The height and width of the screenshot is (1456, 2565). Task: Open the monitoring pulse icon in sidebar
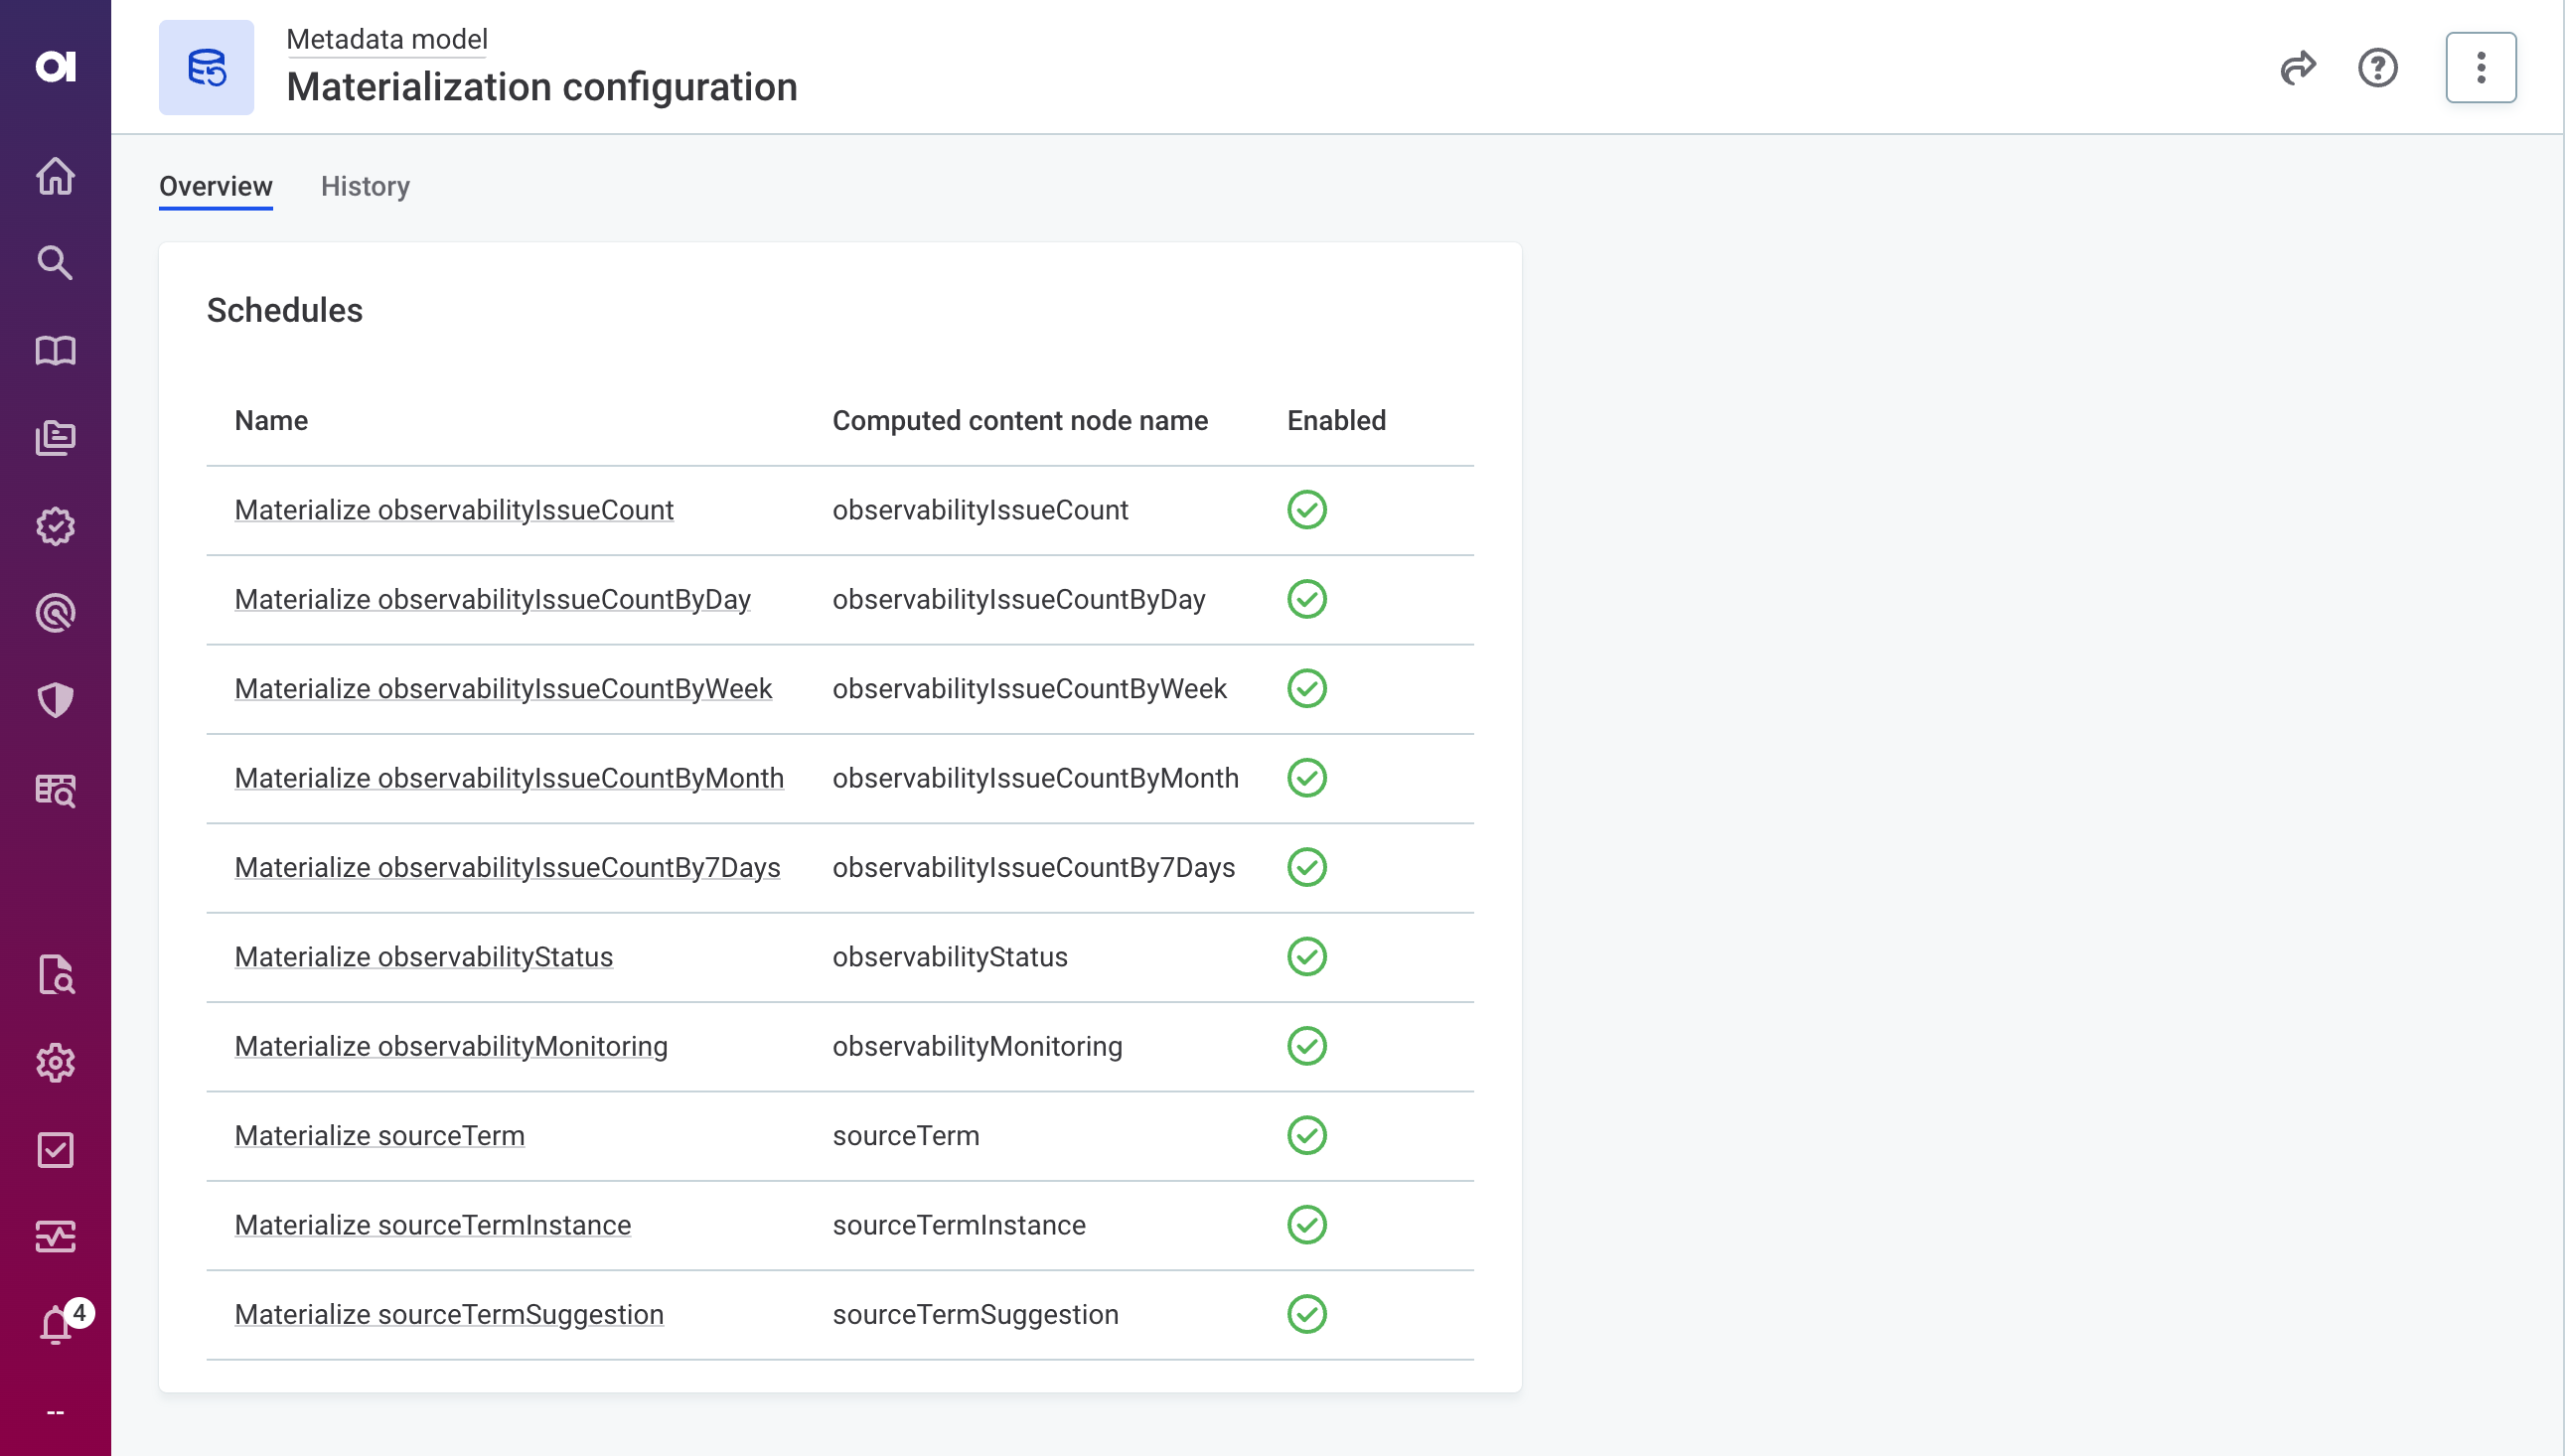point(55,1237)
